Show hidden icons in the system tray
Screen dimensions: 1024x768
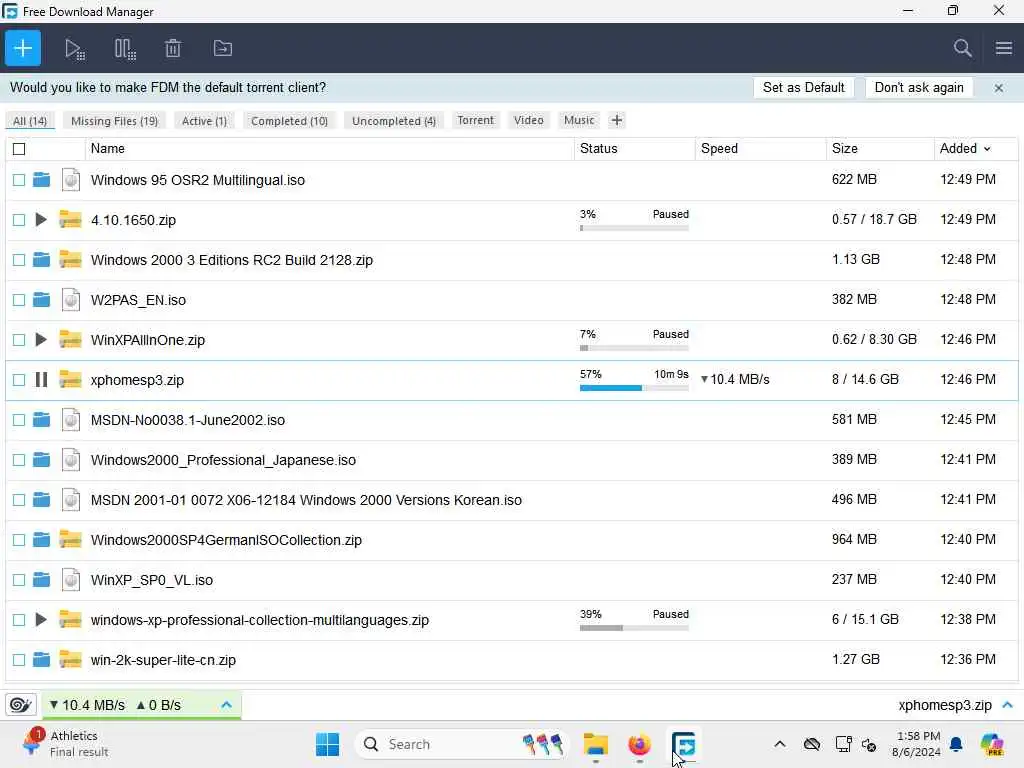[x=780, y=744]
